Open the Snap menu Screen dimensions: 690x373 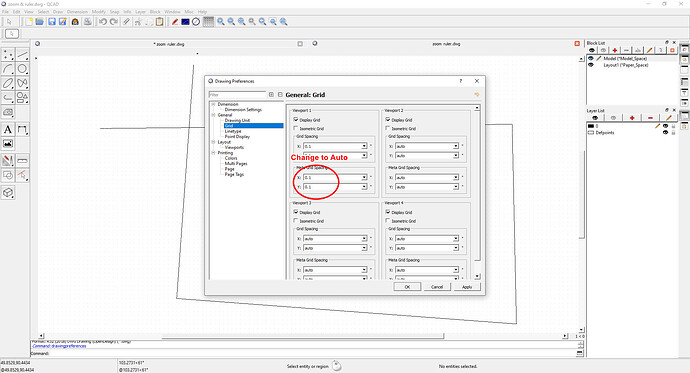tap(114, 12)
